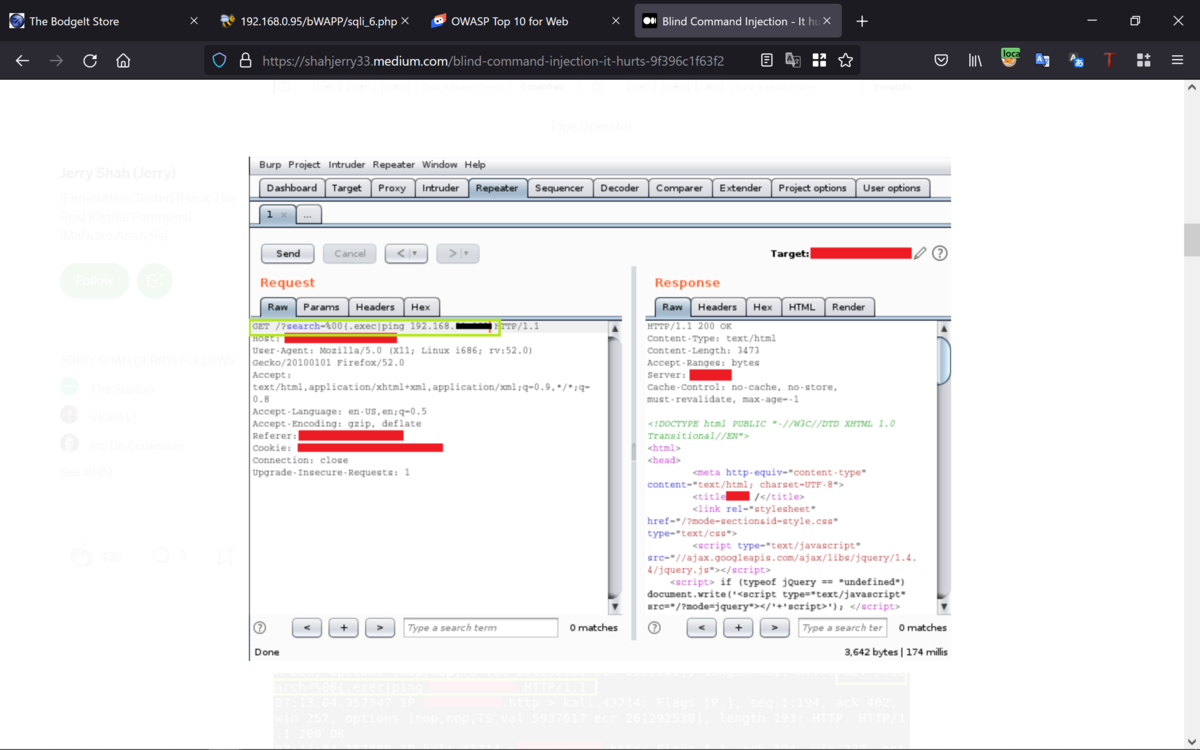Image resolution: width=1200 pixels, height=750 pixels.
Task: Open the User options tab
Action: coord(892,188)
